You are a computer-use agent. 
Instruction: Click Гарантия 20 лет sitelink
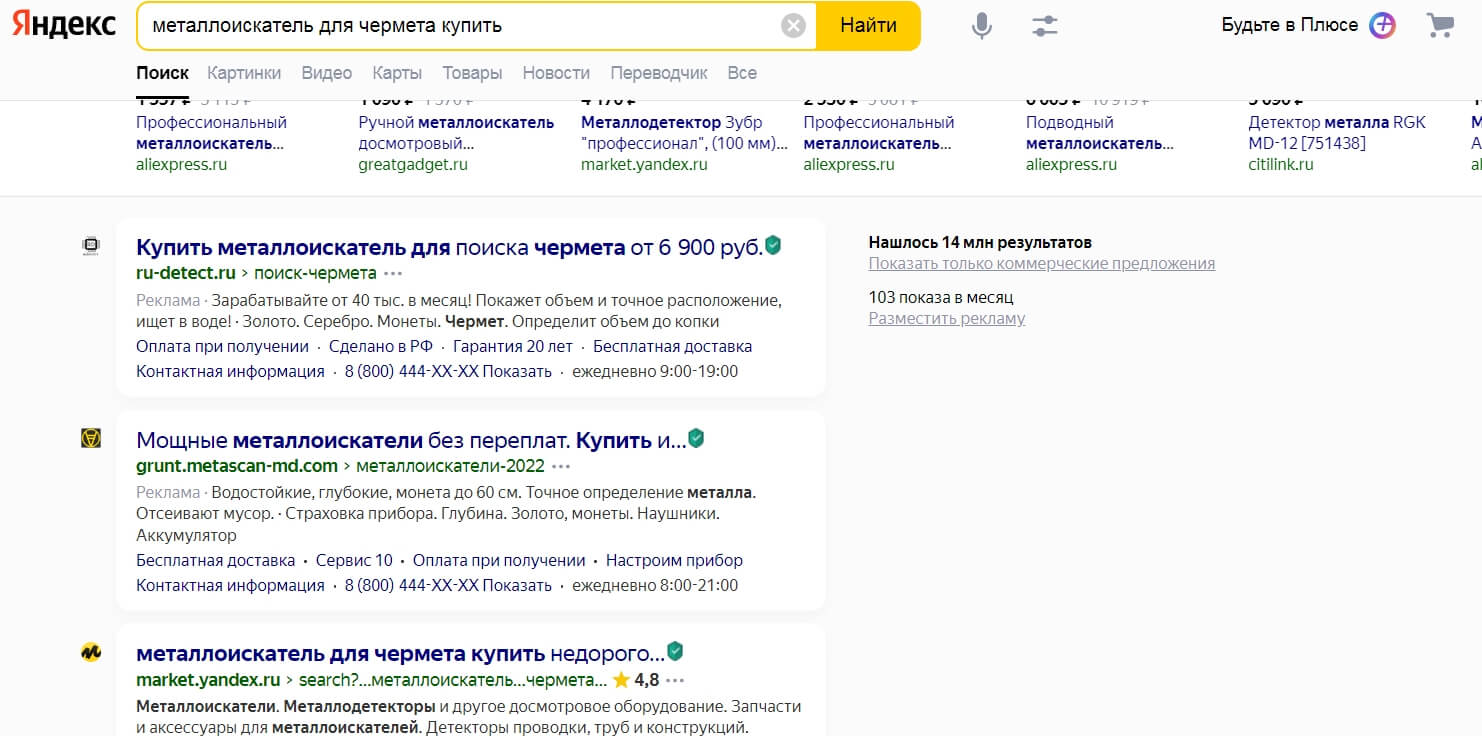[513, 347]
